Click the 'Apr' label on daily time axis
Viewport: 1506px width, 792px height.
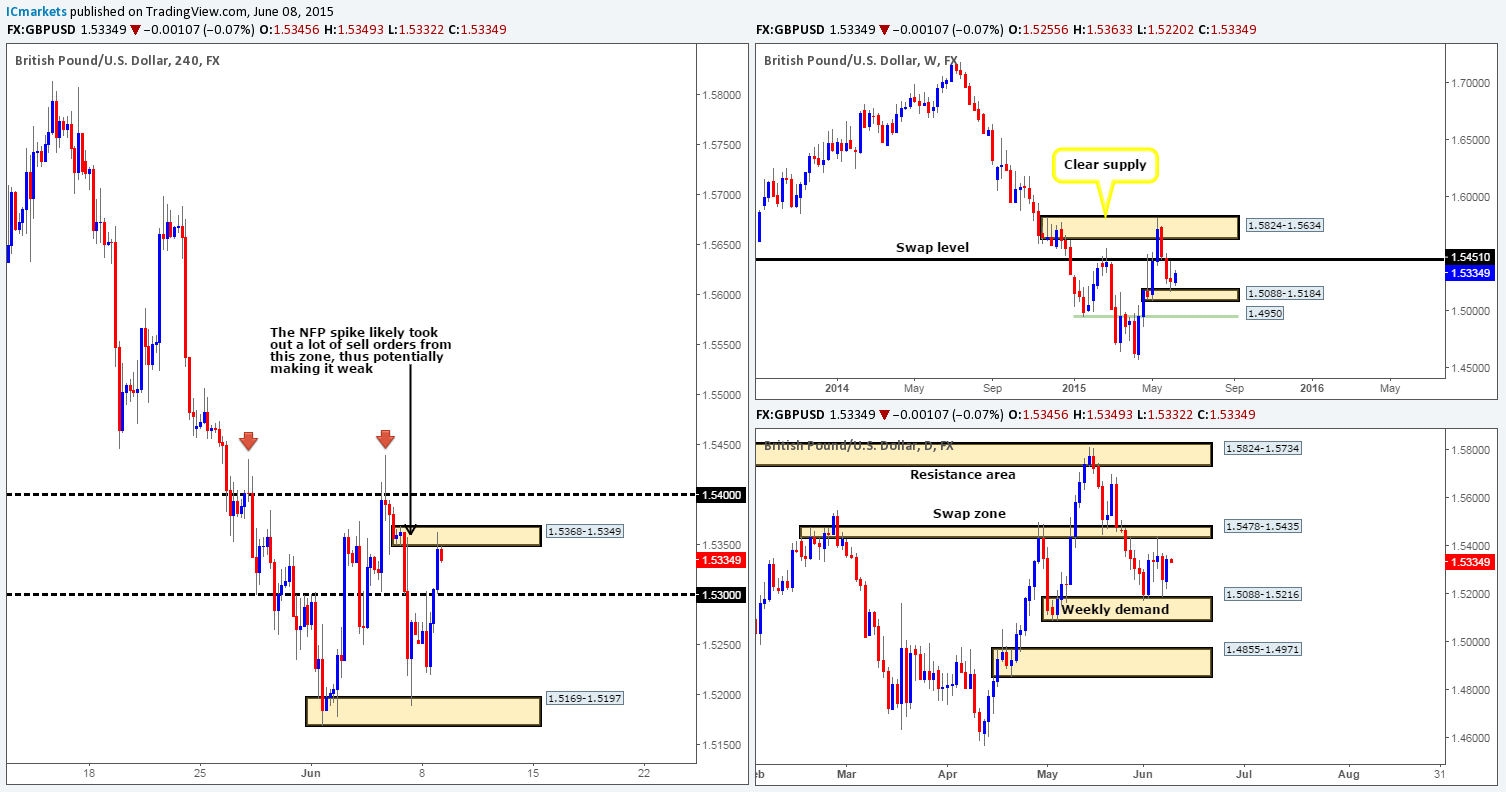coord(950,773)
